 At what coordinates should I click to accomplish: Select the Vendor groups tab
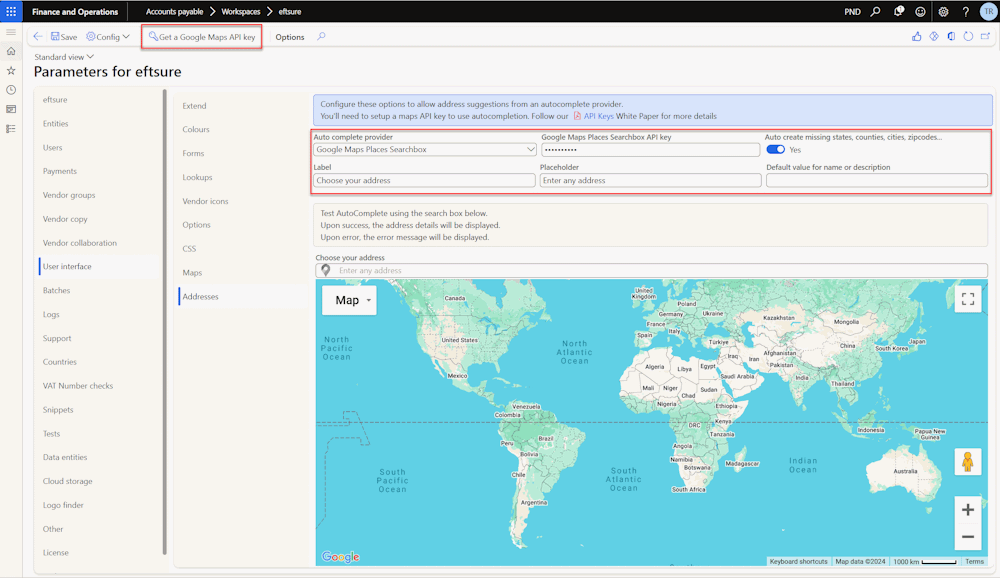pyautogui.click(x=69, y=195)
